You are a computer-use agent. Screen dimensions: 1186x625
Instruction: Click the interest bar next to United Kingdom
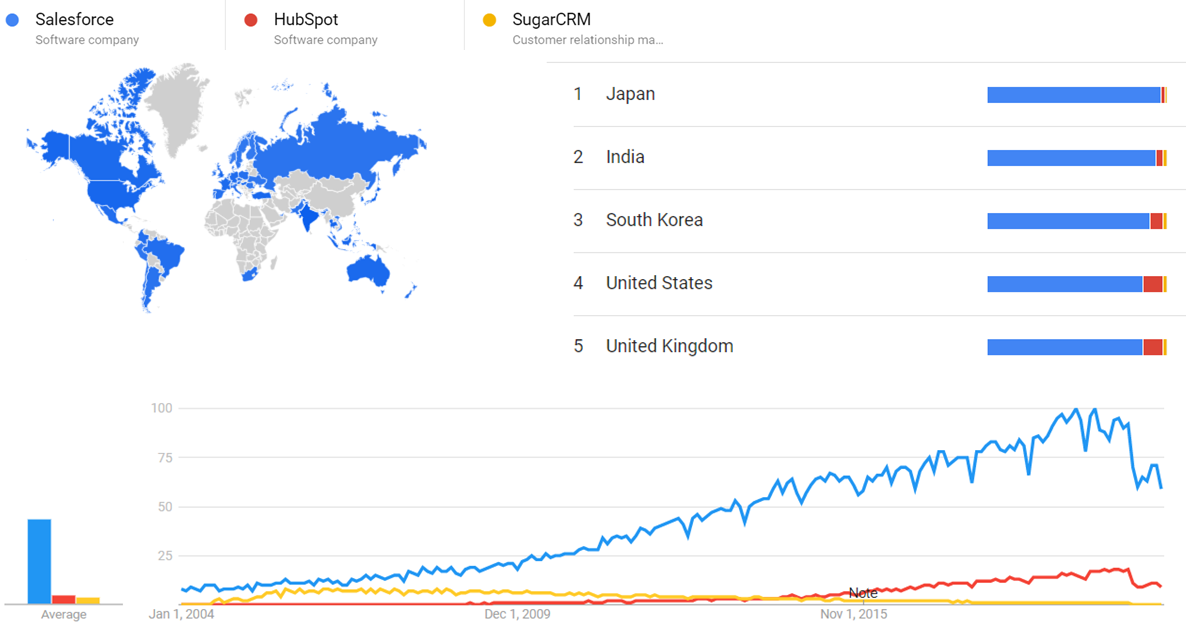tap(1076, 347)
